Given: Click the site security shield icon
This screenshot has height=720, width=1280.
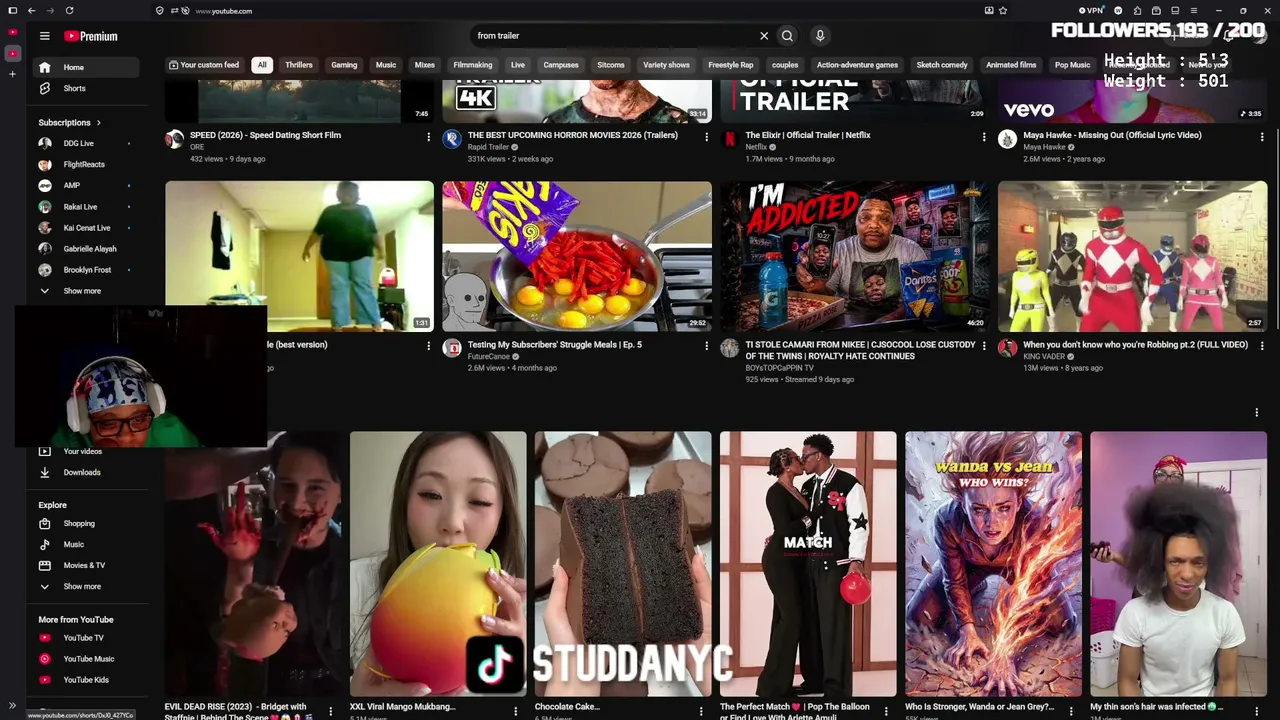Looking at the screenshot, I should (160, 11).
